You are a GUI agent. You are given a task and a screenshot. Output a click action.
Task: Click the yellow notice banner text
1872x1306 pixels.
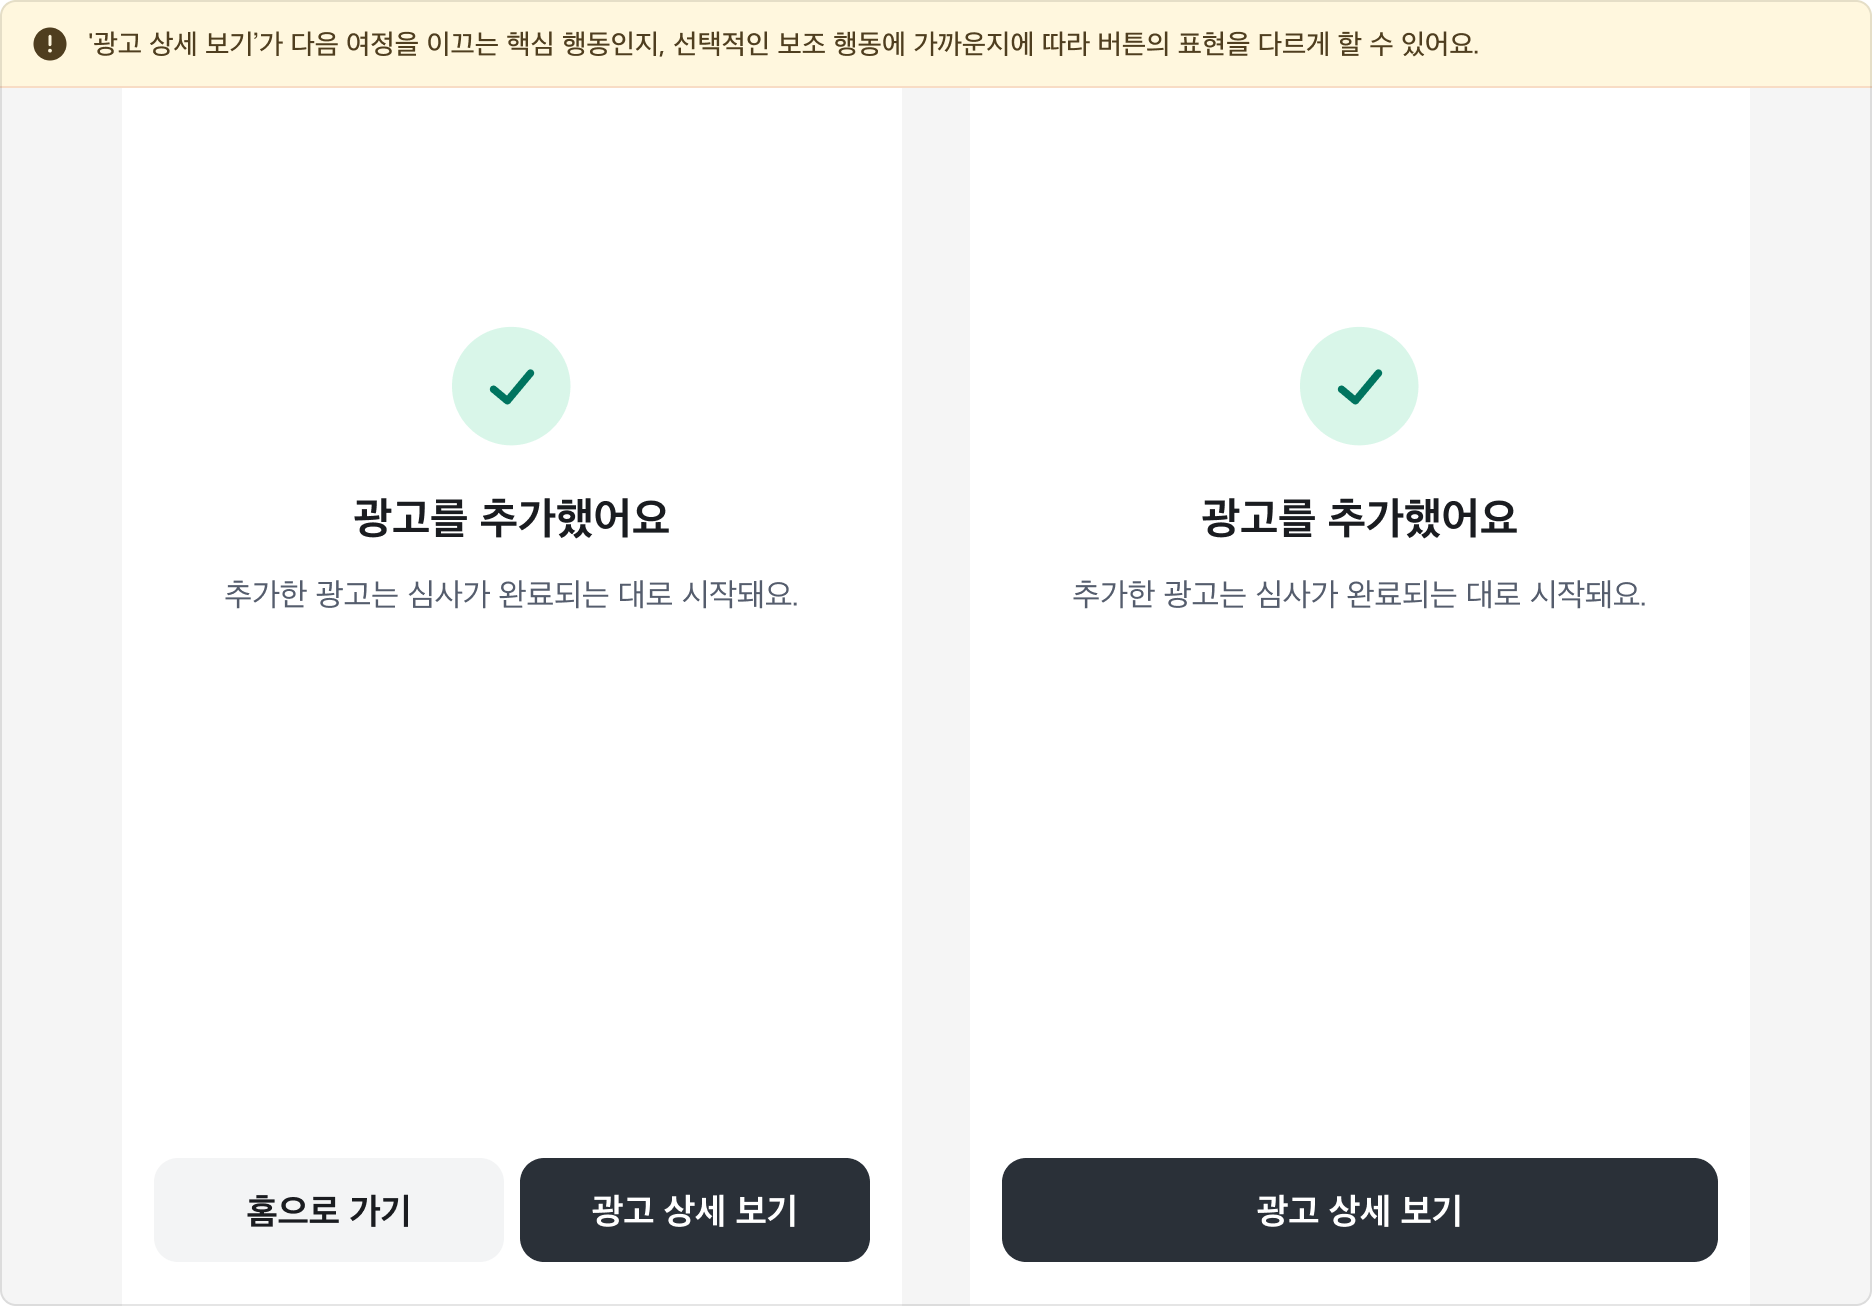pyautogui.click(x=782, y=42)
